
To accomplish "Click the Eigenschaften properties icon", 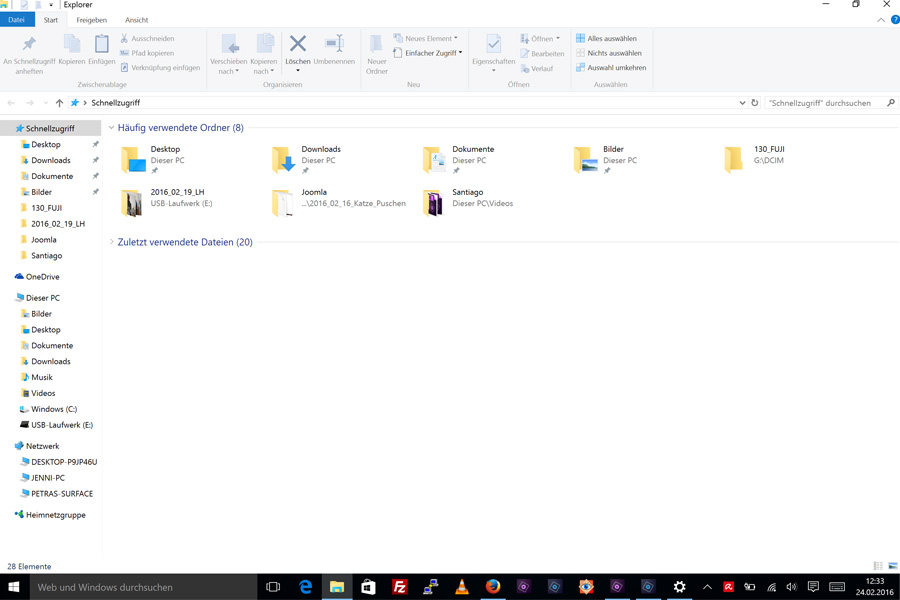I will pos(493,45).
